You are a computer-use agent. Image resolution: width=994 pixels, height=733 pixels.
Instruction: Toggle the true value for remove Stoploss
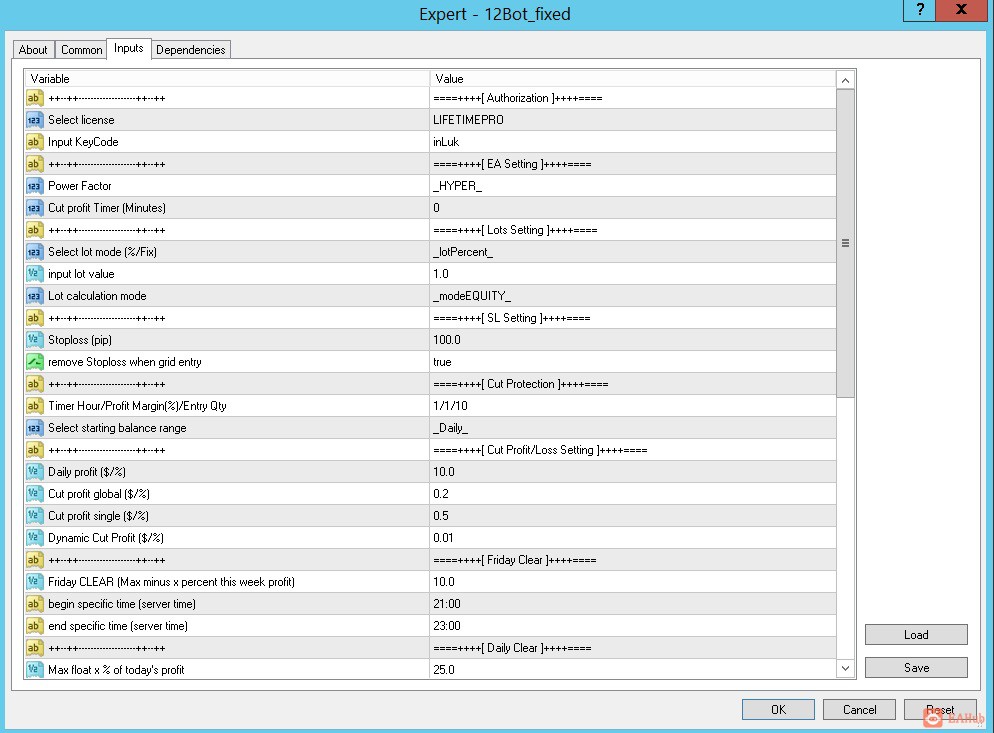tap(633, 362)
